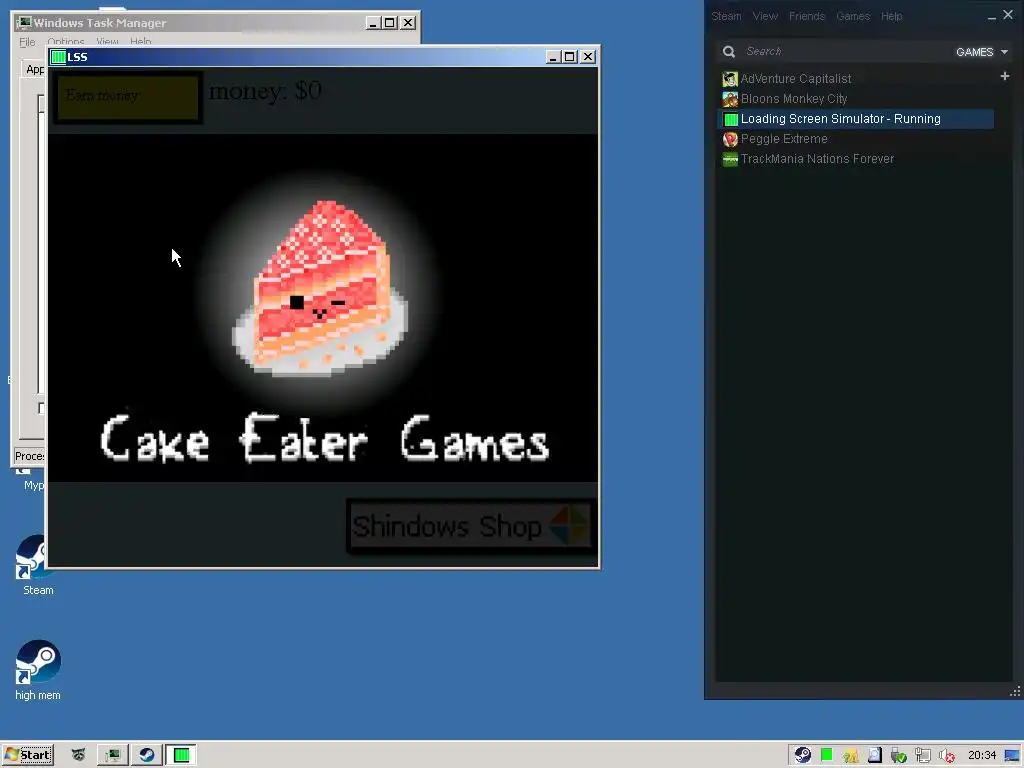Click the AdVenture Capitalist game icon
Viewport: 1024px width, 768px height.
(x=730, y=79)
